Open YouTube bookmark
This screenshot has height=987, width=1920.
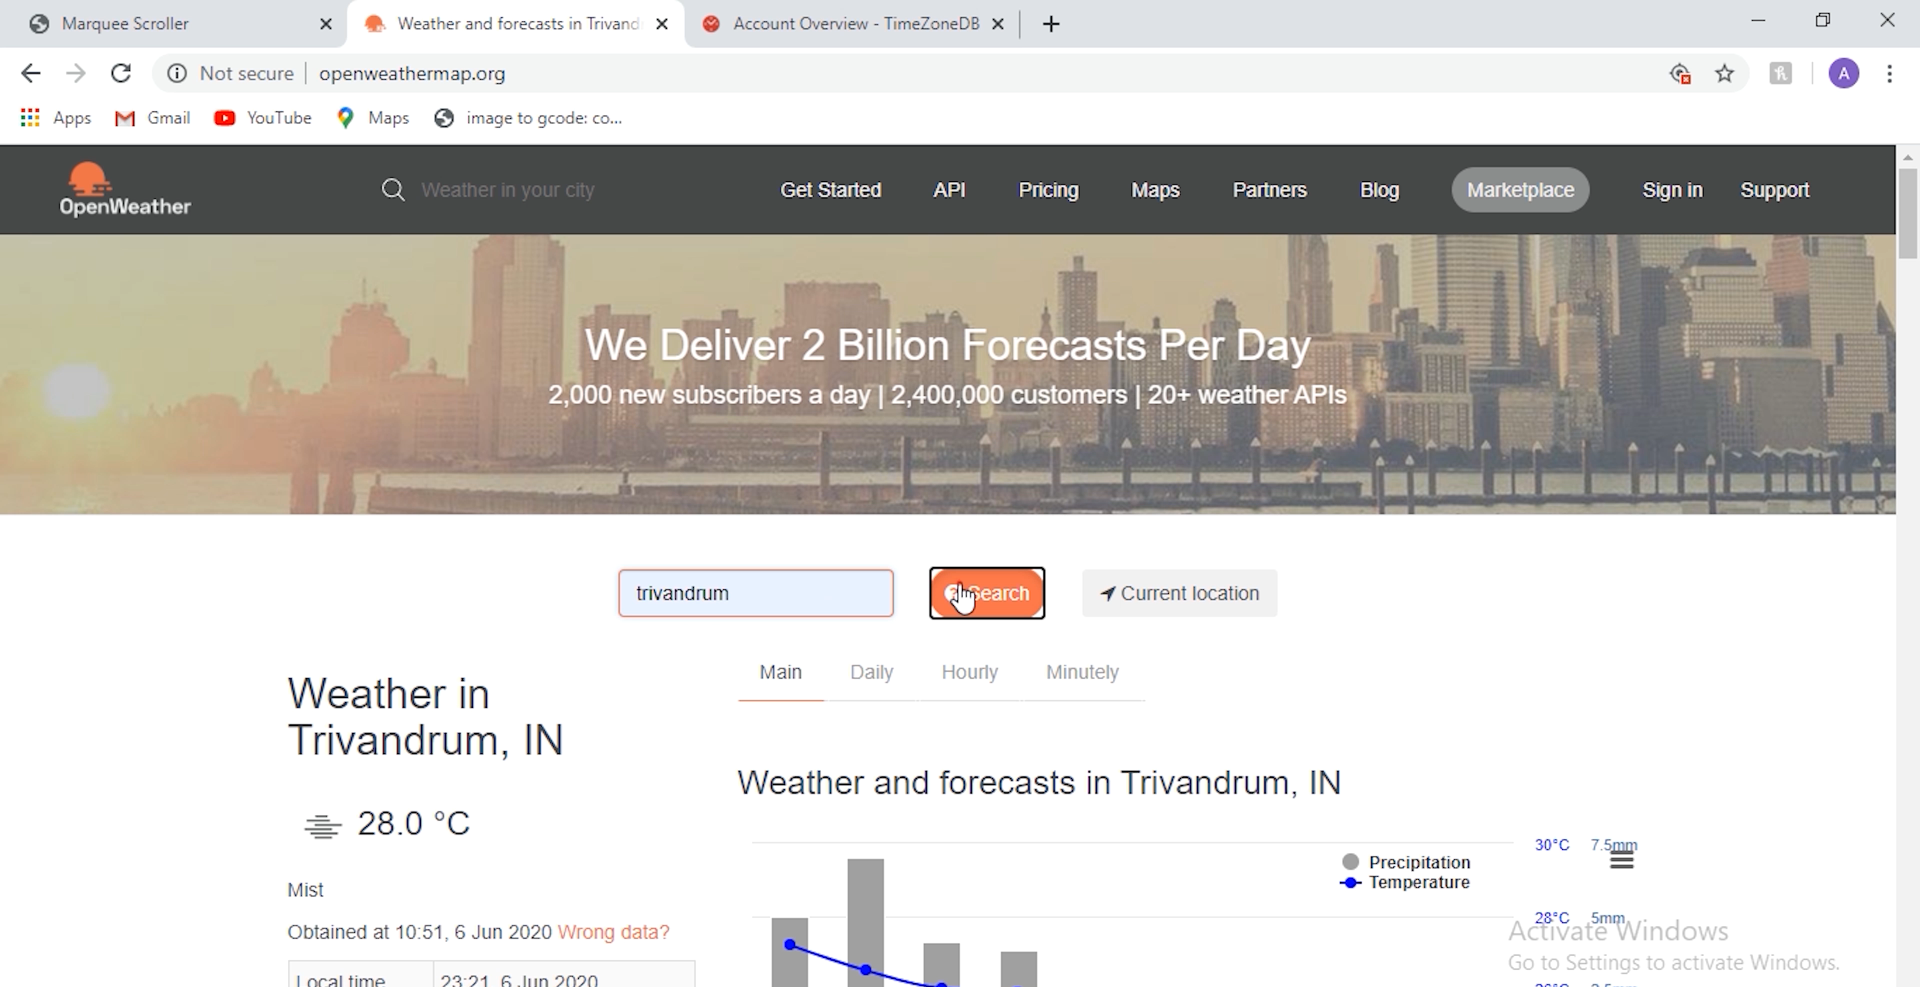(x=263, y=118)
